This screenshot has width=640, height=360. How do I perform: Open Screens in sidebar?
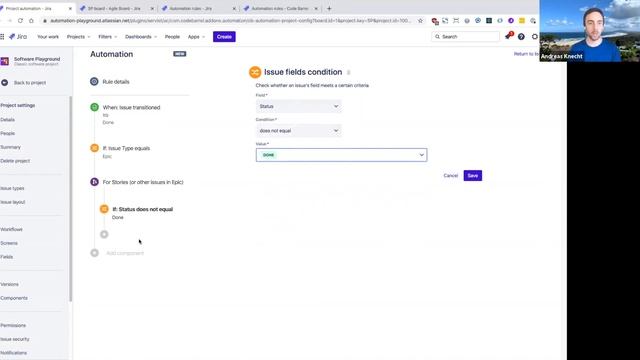coord(9,243)
